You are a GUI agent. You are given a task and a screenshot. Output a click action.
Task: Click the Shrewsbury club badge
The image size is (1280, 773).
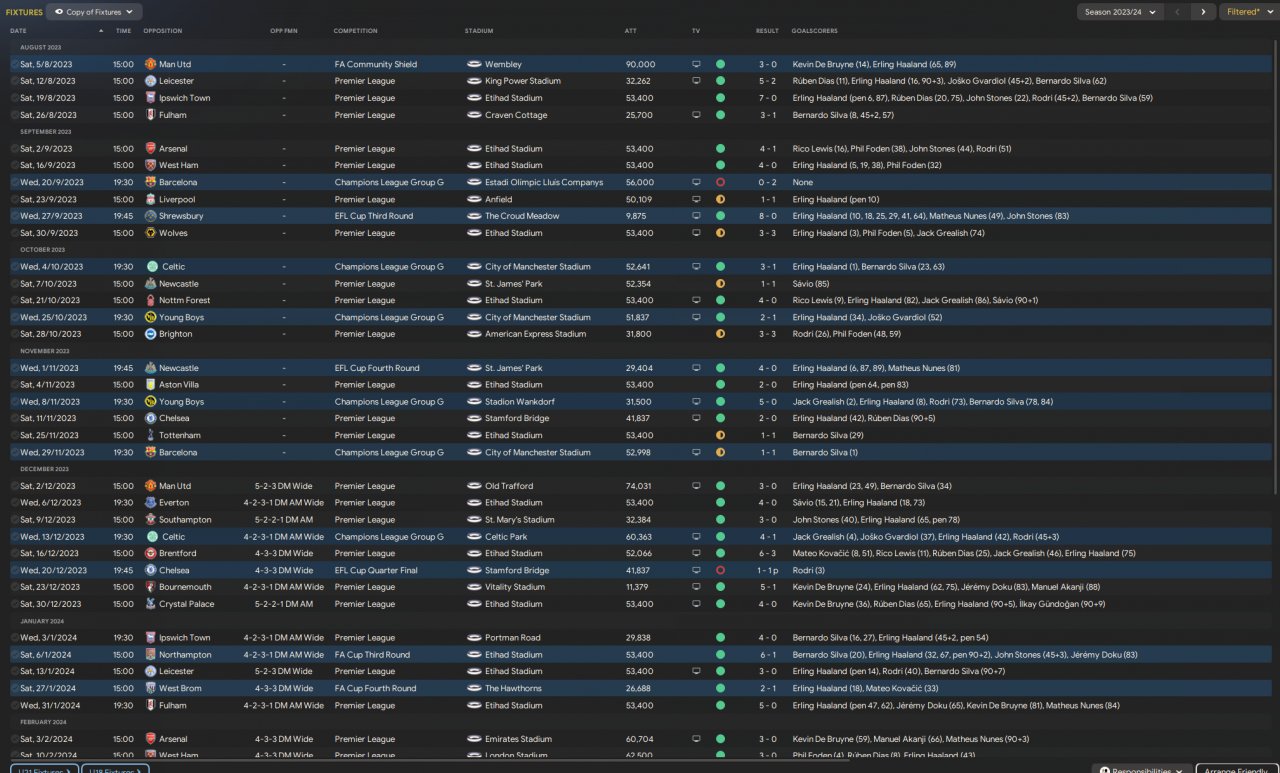click(x=151, y=216)
